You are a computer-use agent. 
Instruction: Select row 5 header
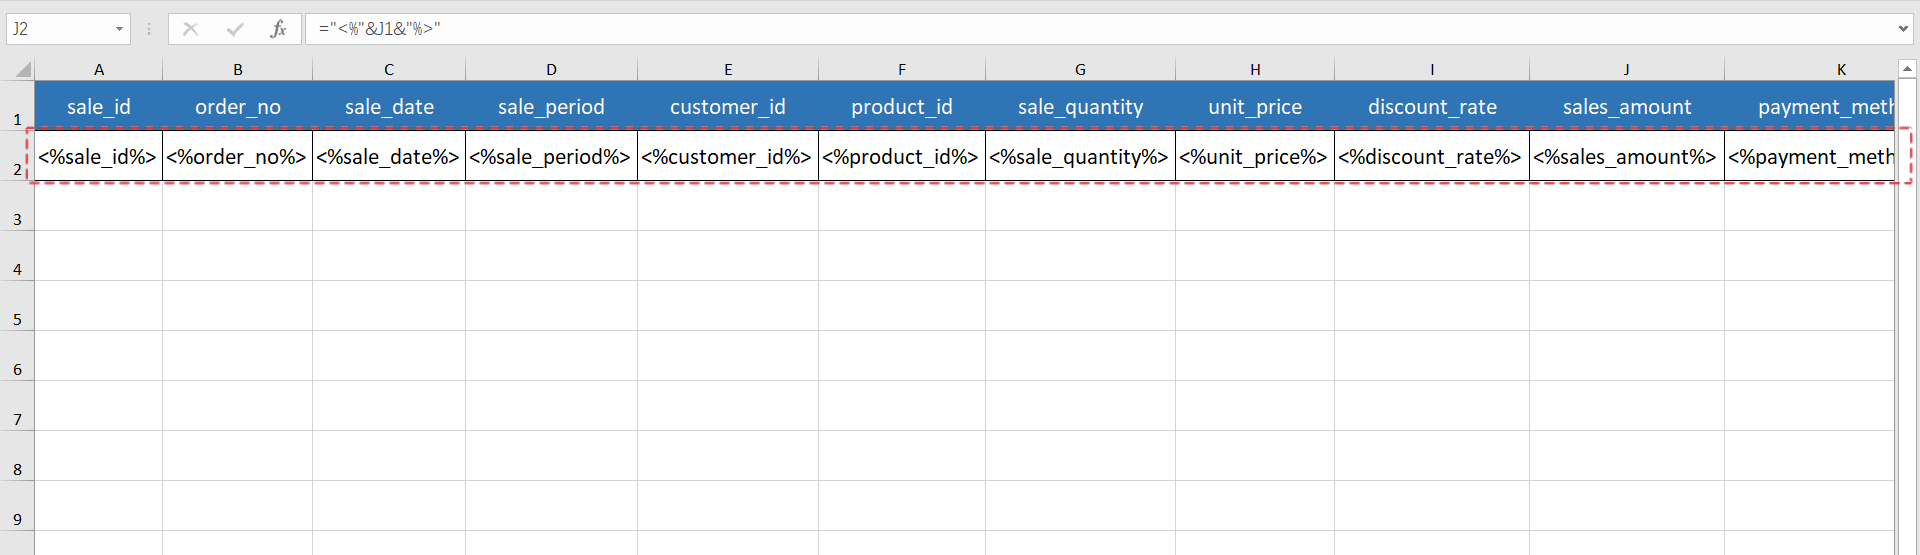point(17,306)
